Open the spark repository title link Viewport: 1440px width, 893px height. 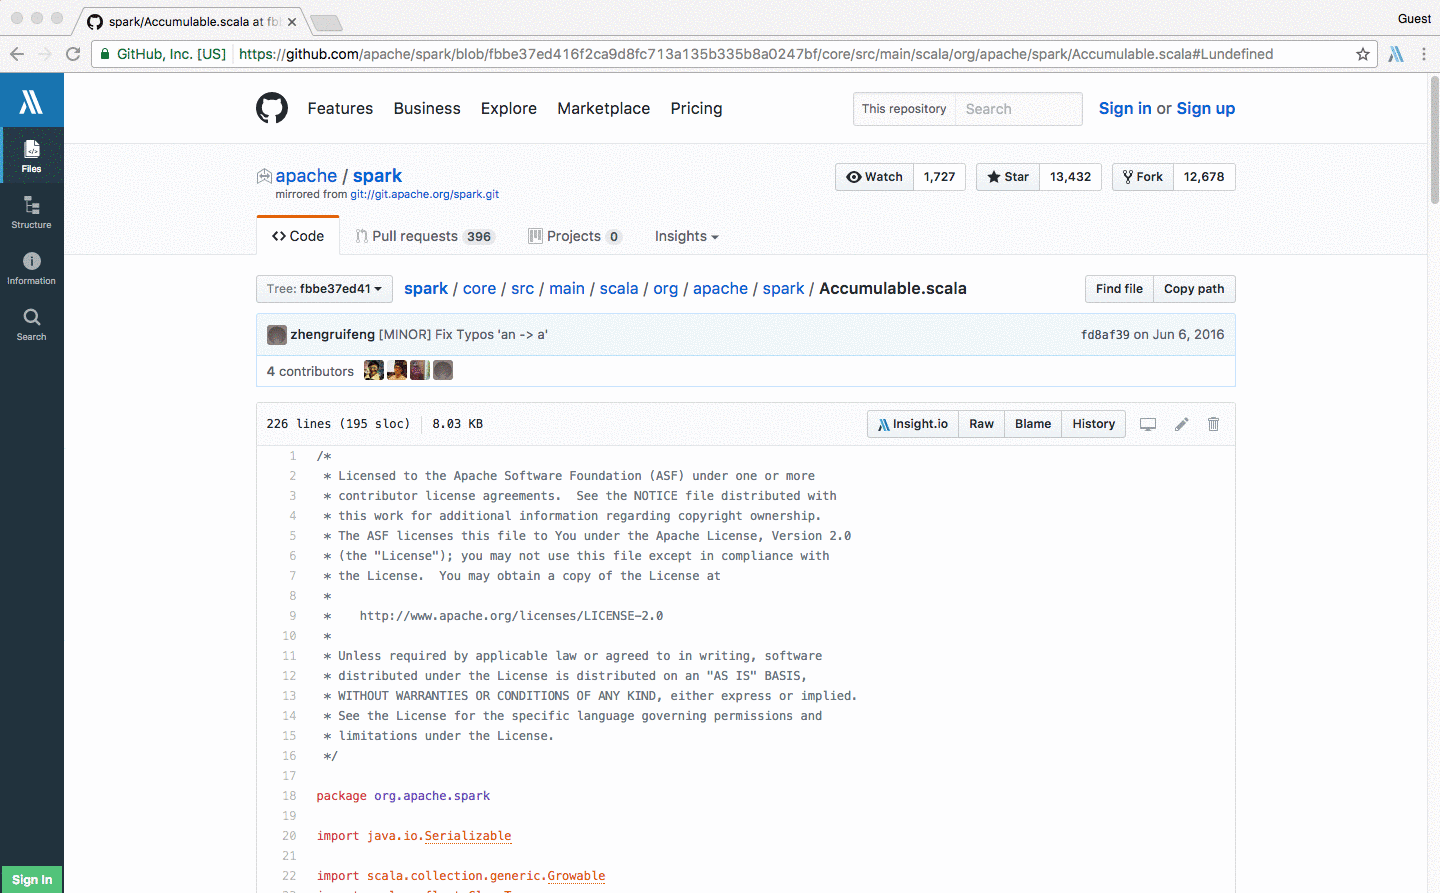point(377,176)
